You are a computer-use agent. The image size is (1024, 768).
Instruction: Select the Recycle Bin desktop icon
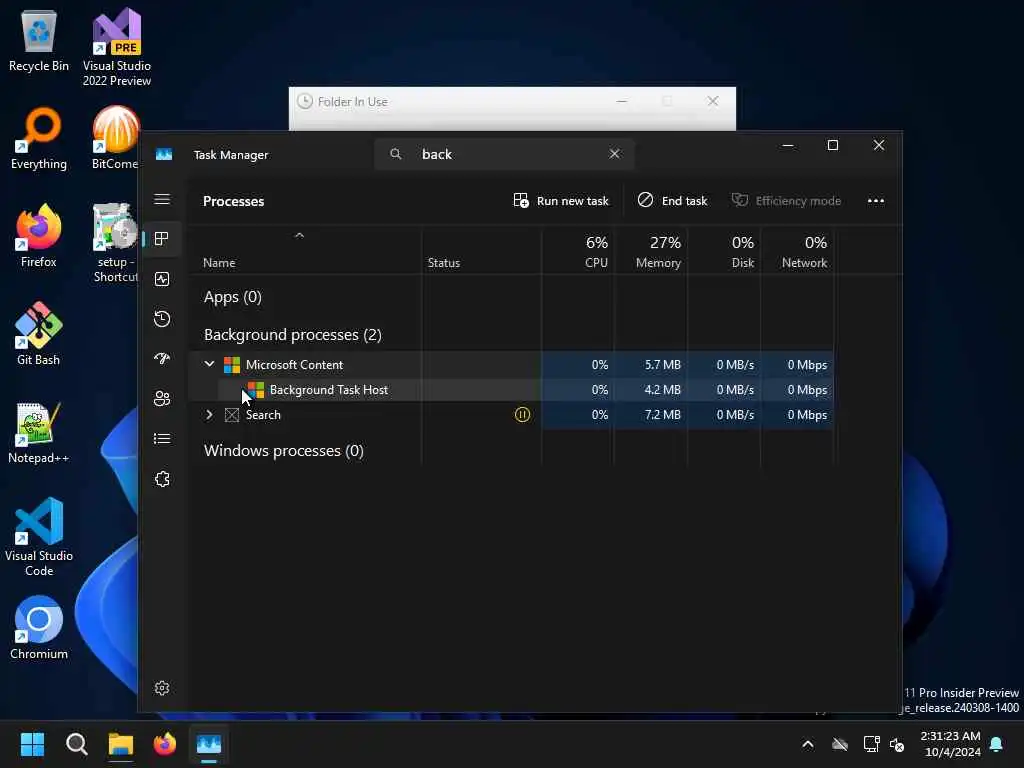pyautogui.click(x=39, y=40)
